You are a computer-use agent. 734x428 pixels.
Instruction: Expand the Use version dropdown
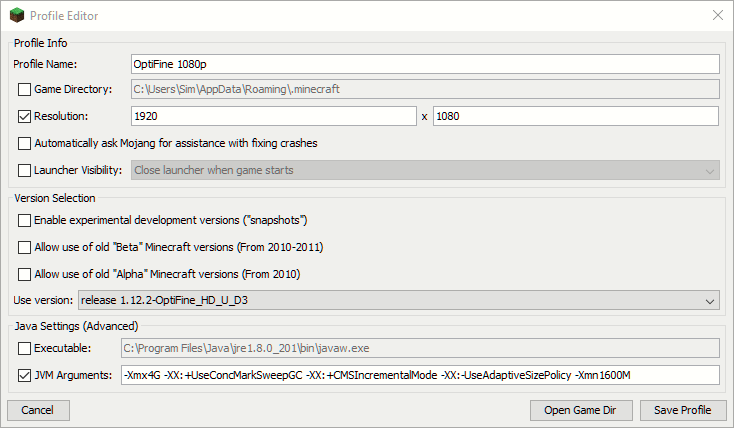399,300
